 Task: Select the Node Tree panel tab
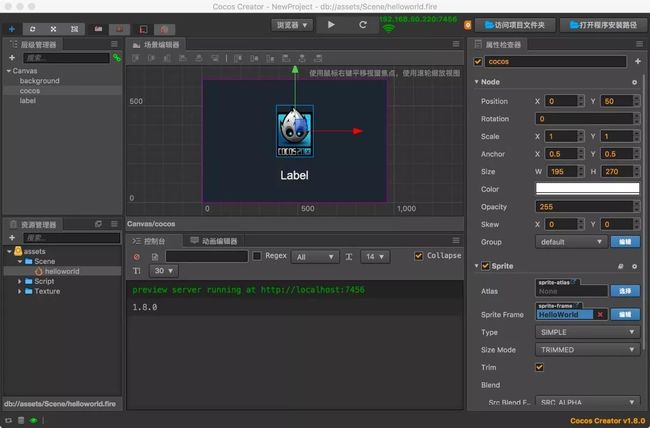[x=33, y=44]
